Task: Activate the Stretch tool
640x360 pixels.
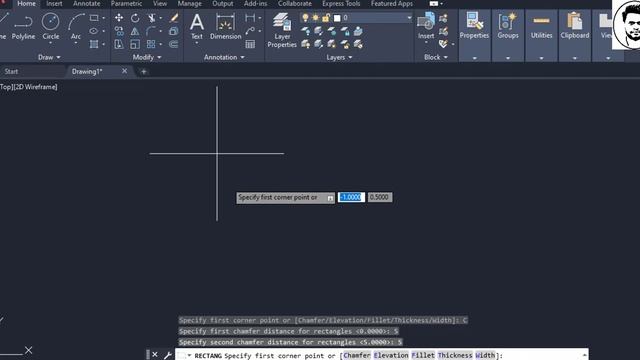Action: pos(119,44)
